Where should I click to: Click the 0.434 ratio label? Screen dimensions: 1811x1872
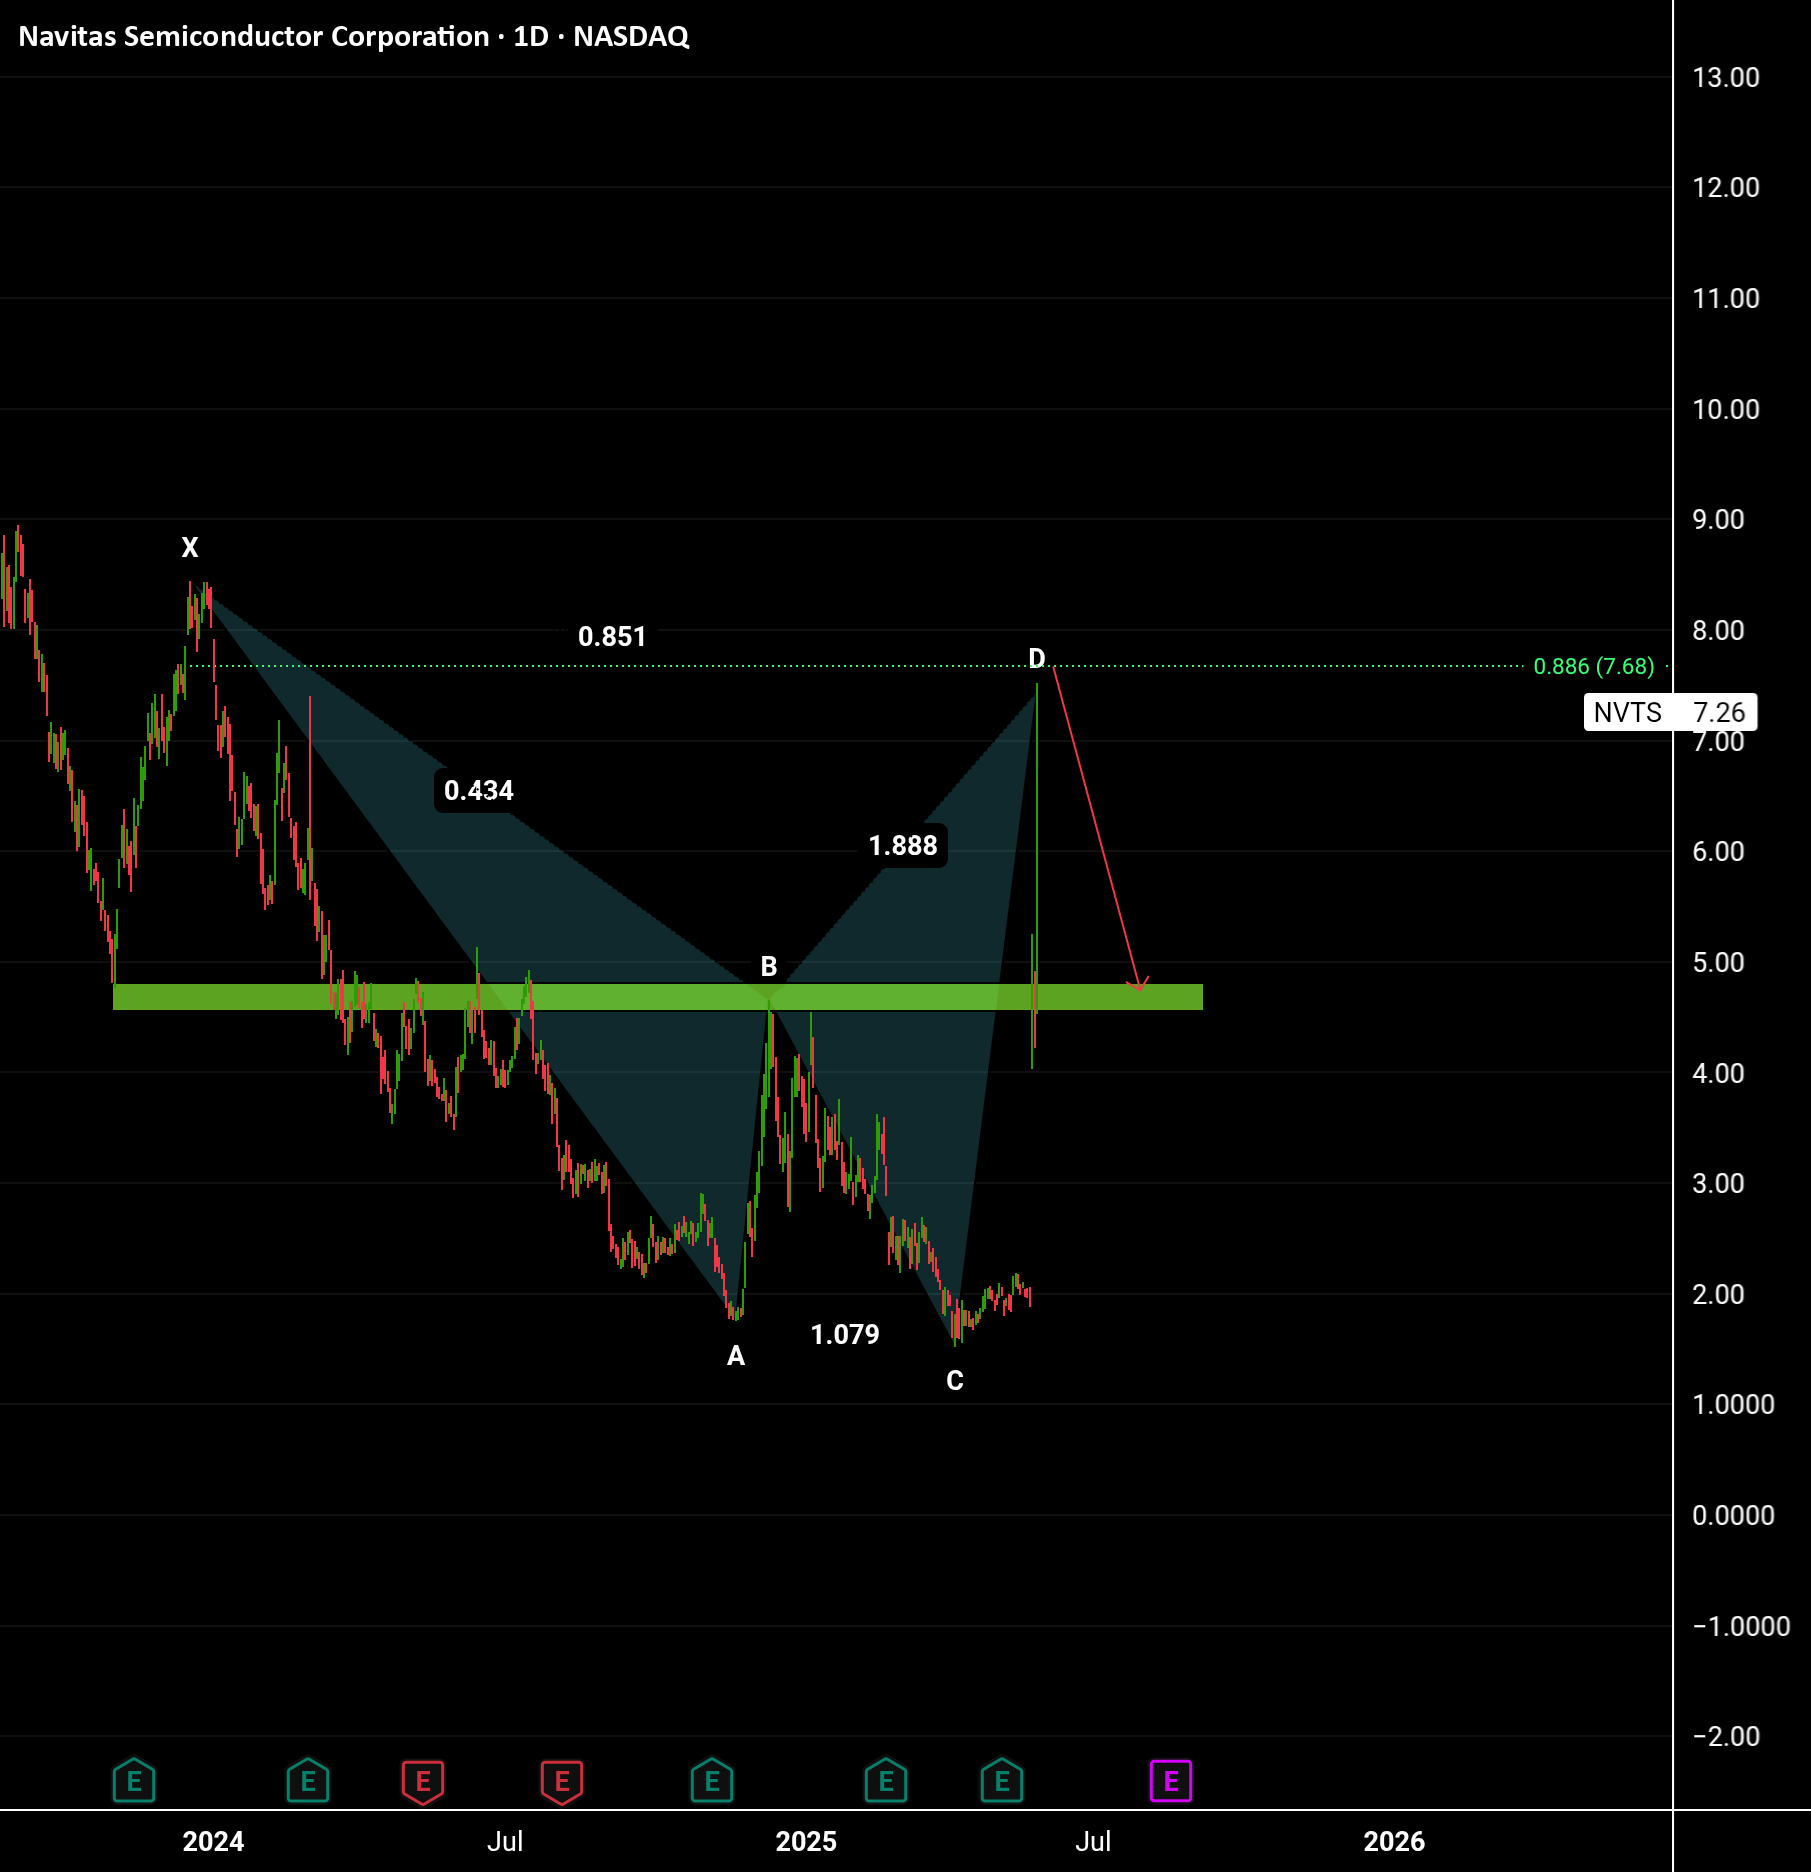click(x=478, y=790)
